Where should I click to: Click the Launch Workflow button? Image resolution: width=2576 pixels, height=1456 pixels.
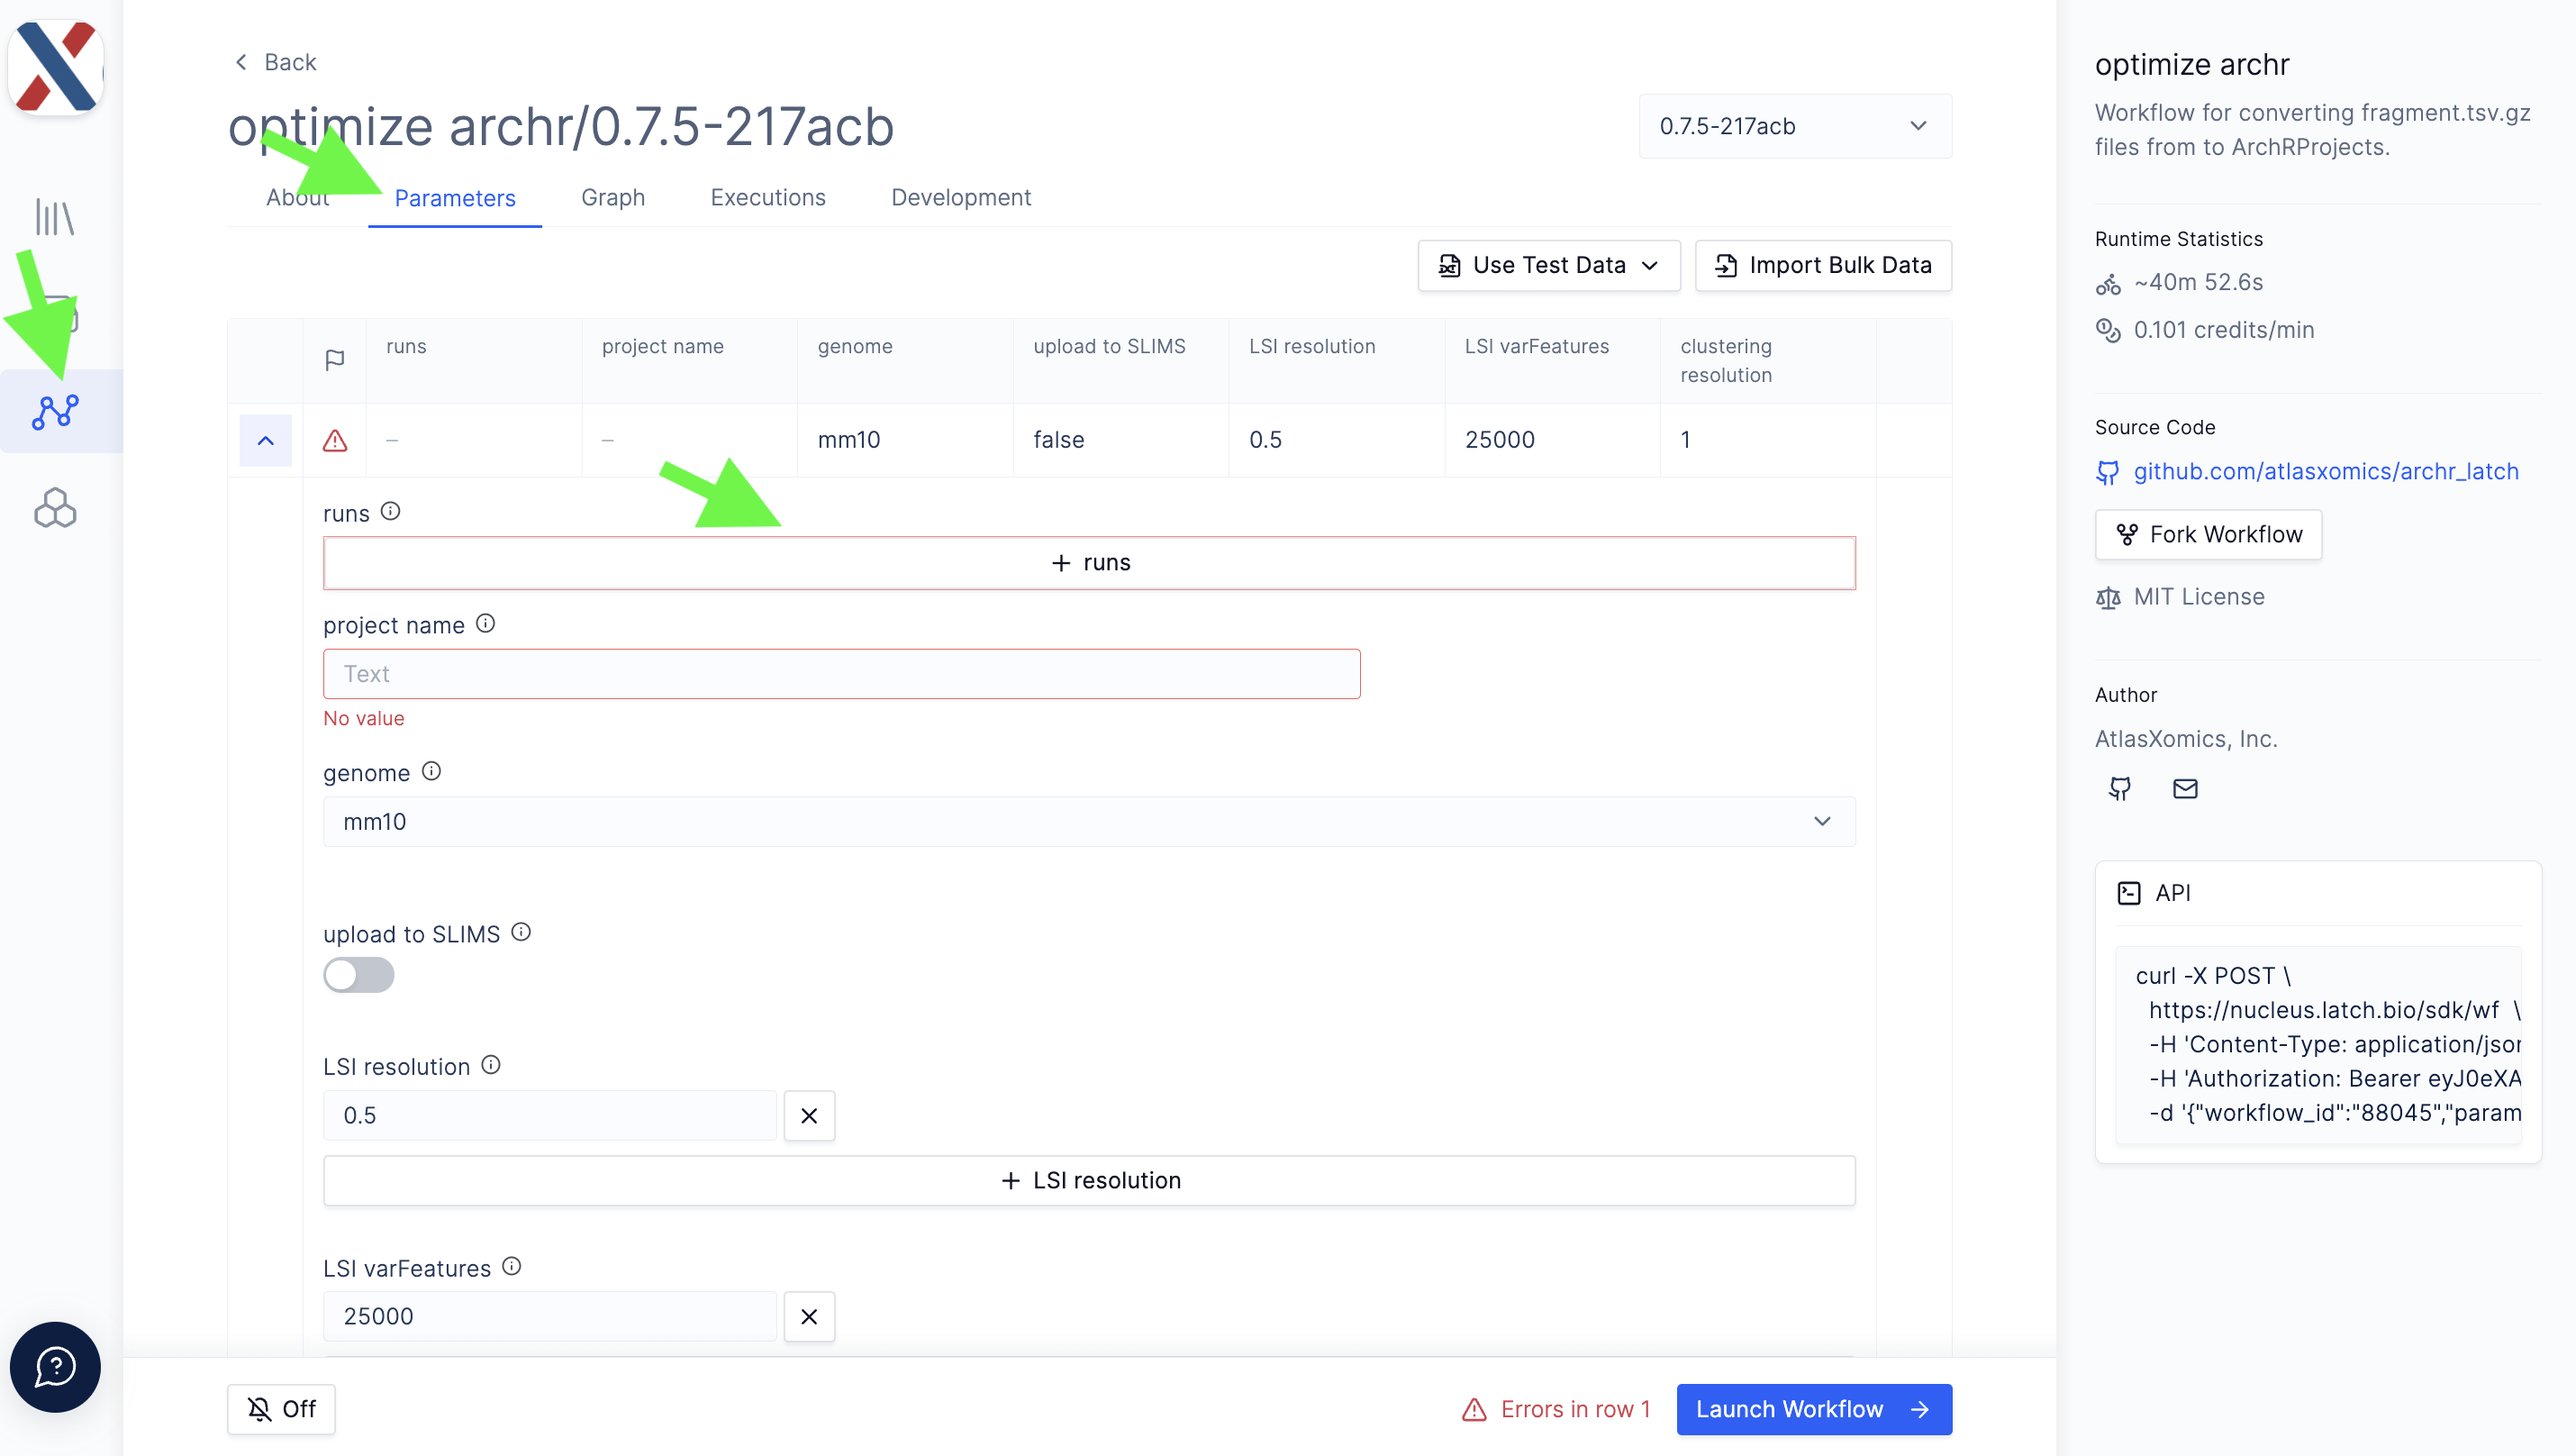coord(1814,1409)
